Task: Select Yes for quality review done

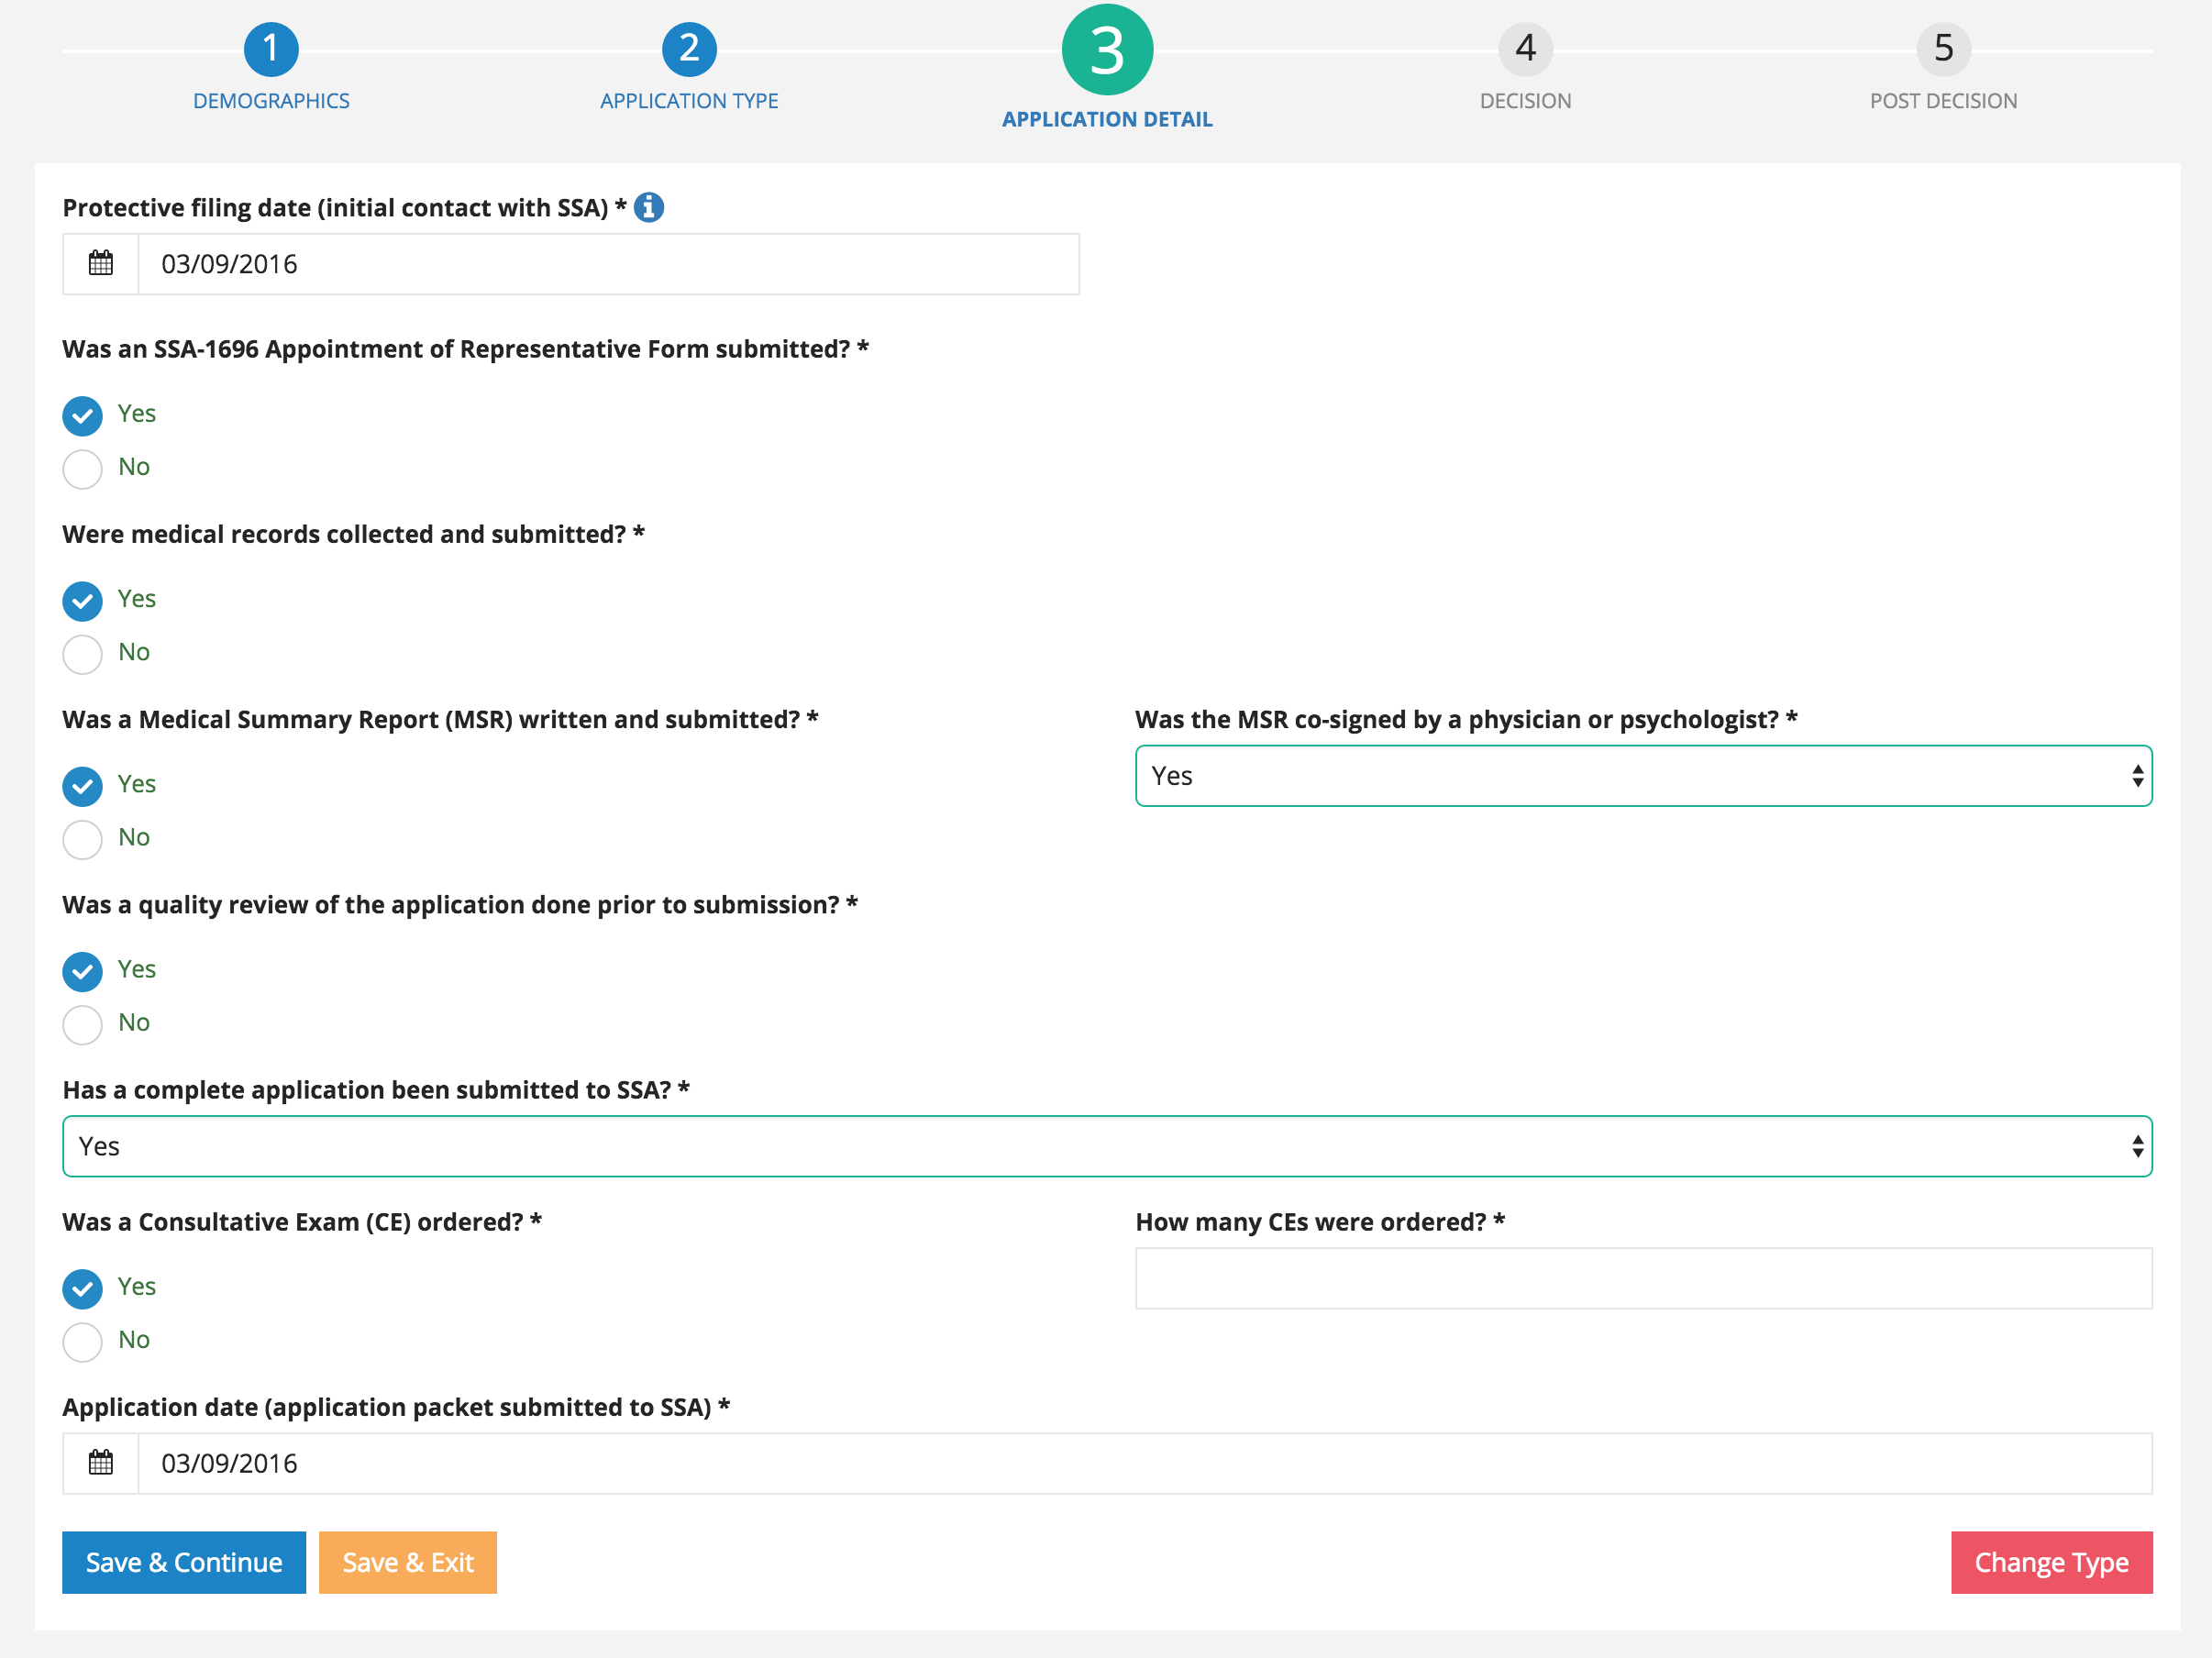Action: (83, 970)
